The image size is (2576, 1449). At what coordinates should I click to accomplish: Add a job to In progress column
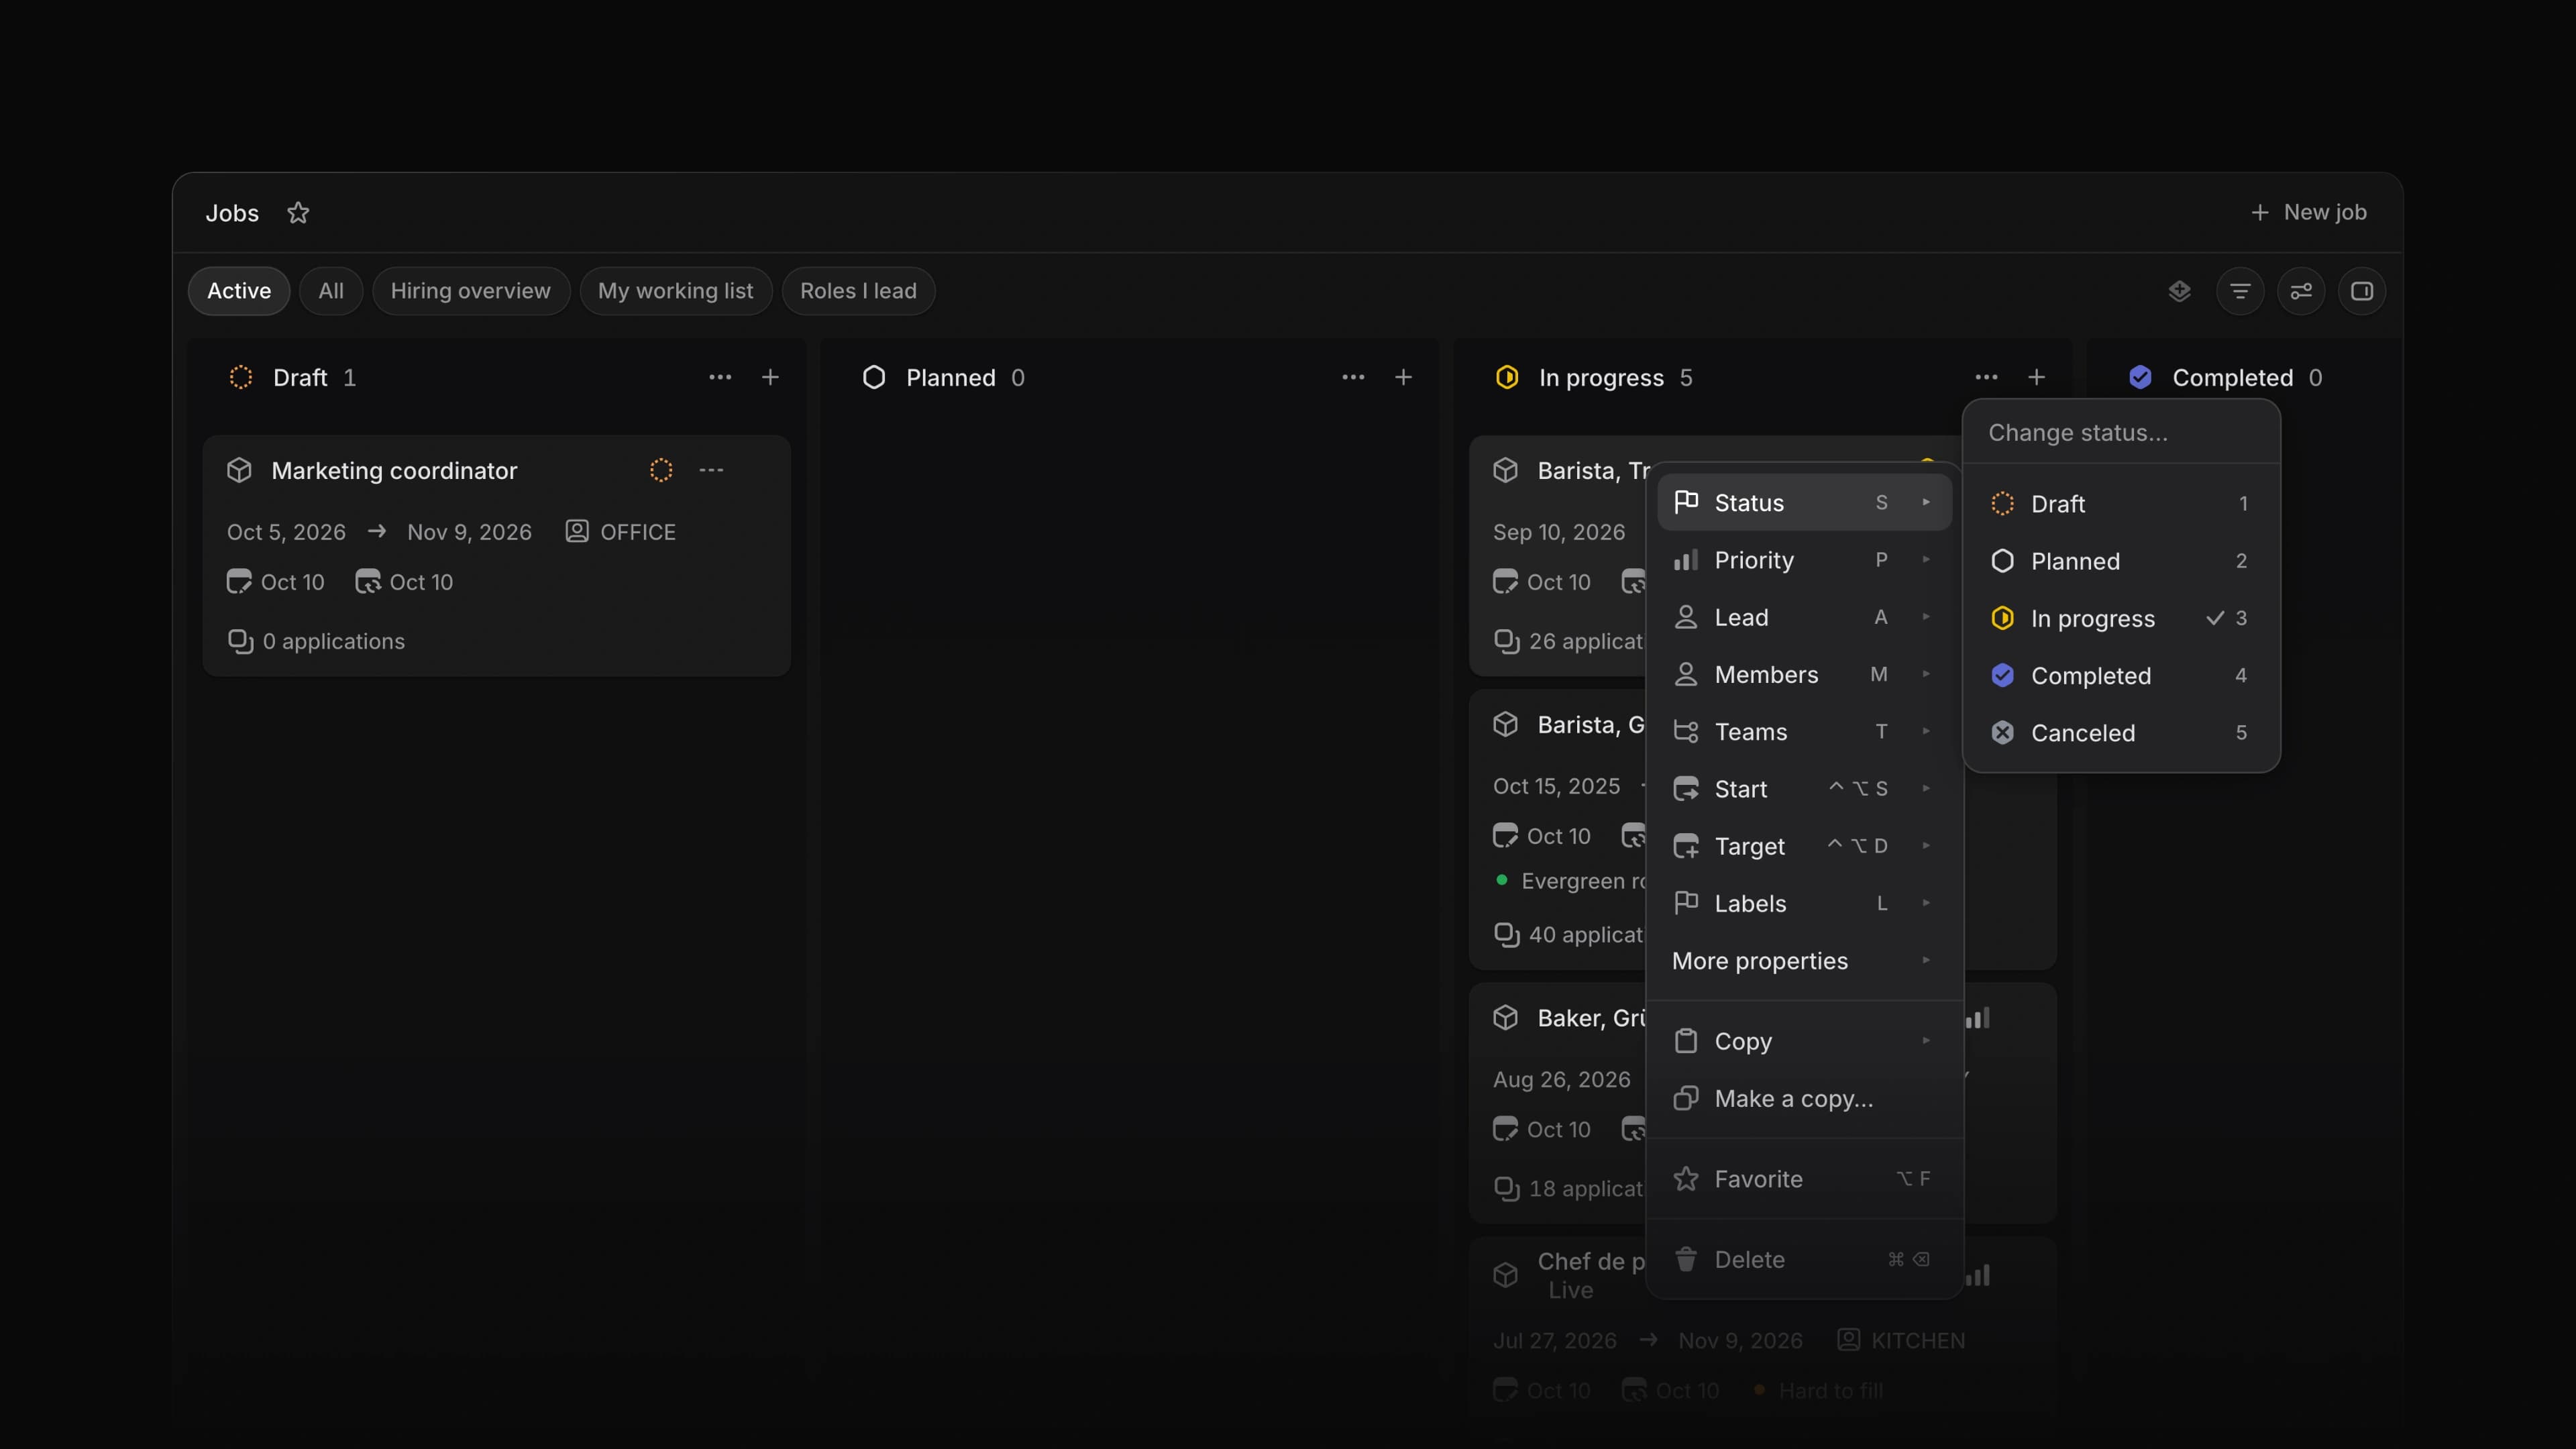2036,377
